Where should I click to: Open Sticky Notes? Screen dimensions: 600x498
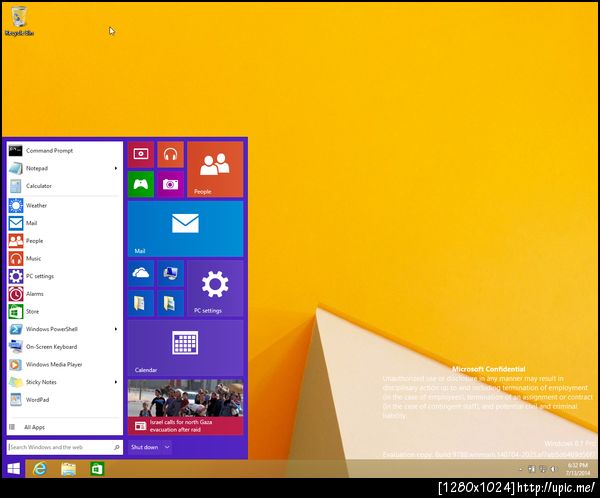click(64, 382)
